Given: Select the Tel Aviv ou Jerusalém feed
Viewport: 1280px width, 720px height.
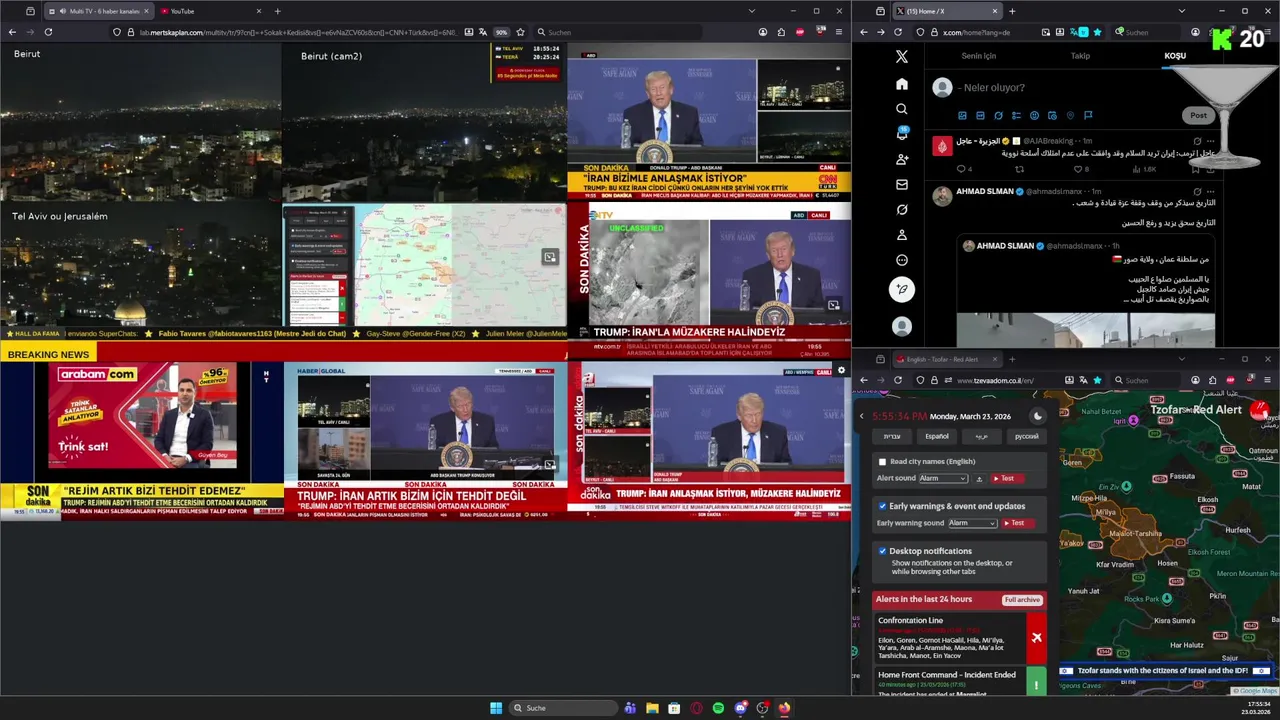Looking at the screenshot, I should click(141, 265).
